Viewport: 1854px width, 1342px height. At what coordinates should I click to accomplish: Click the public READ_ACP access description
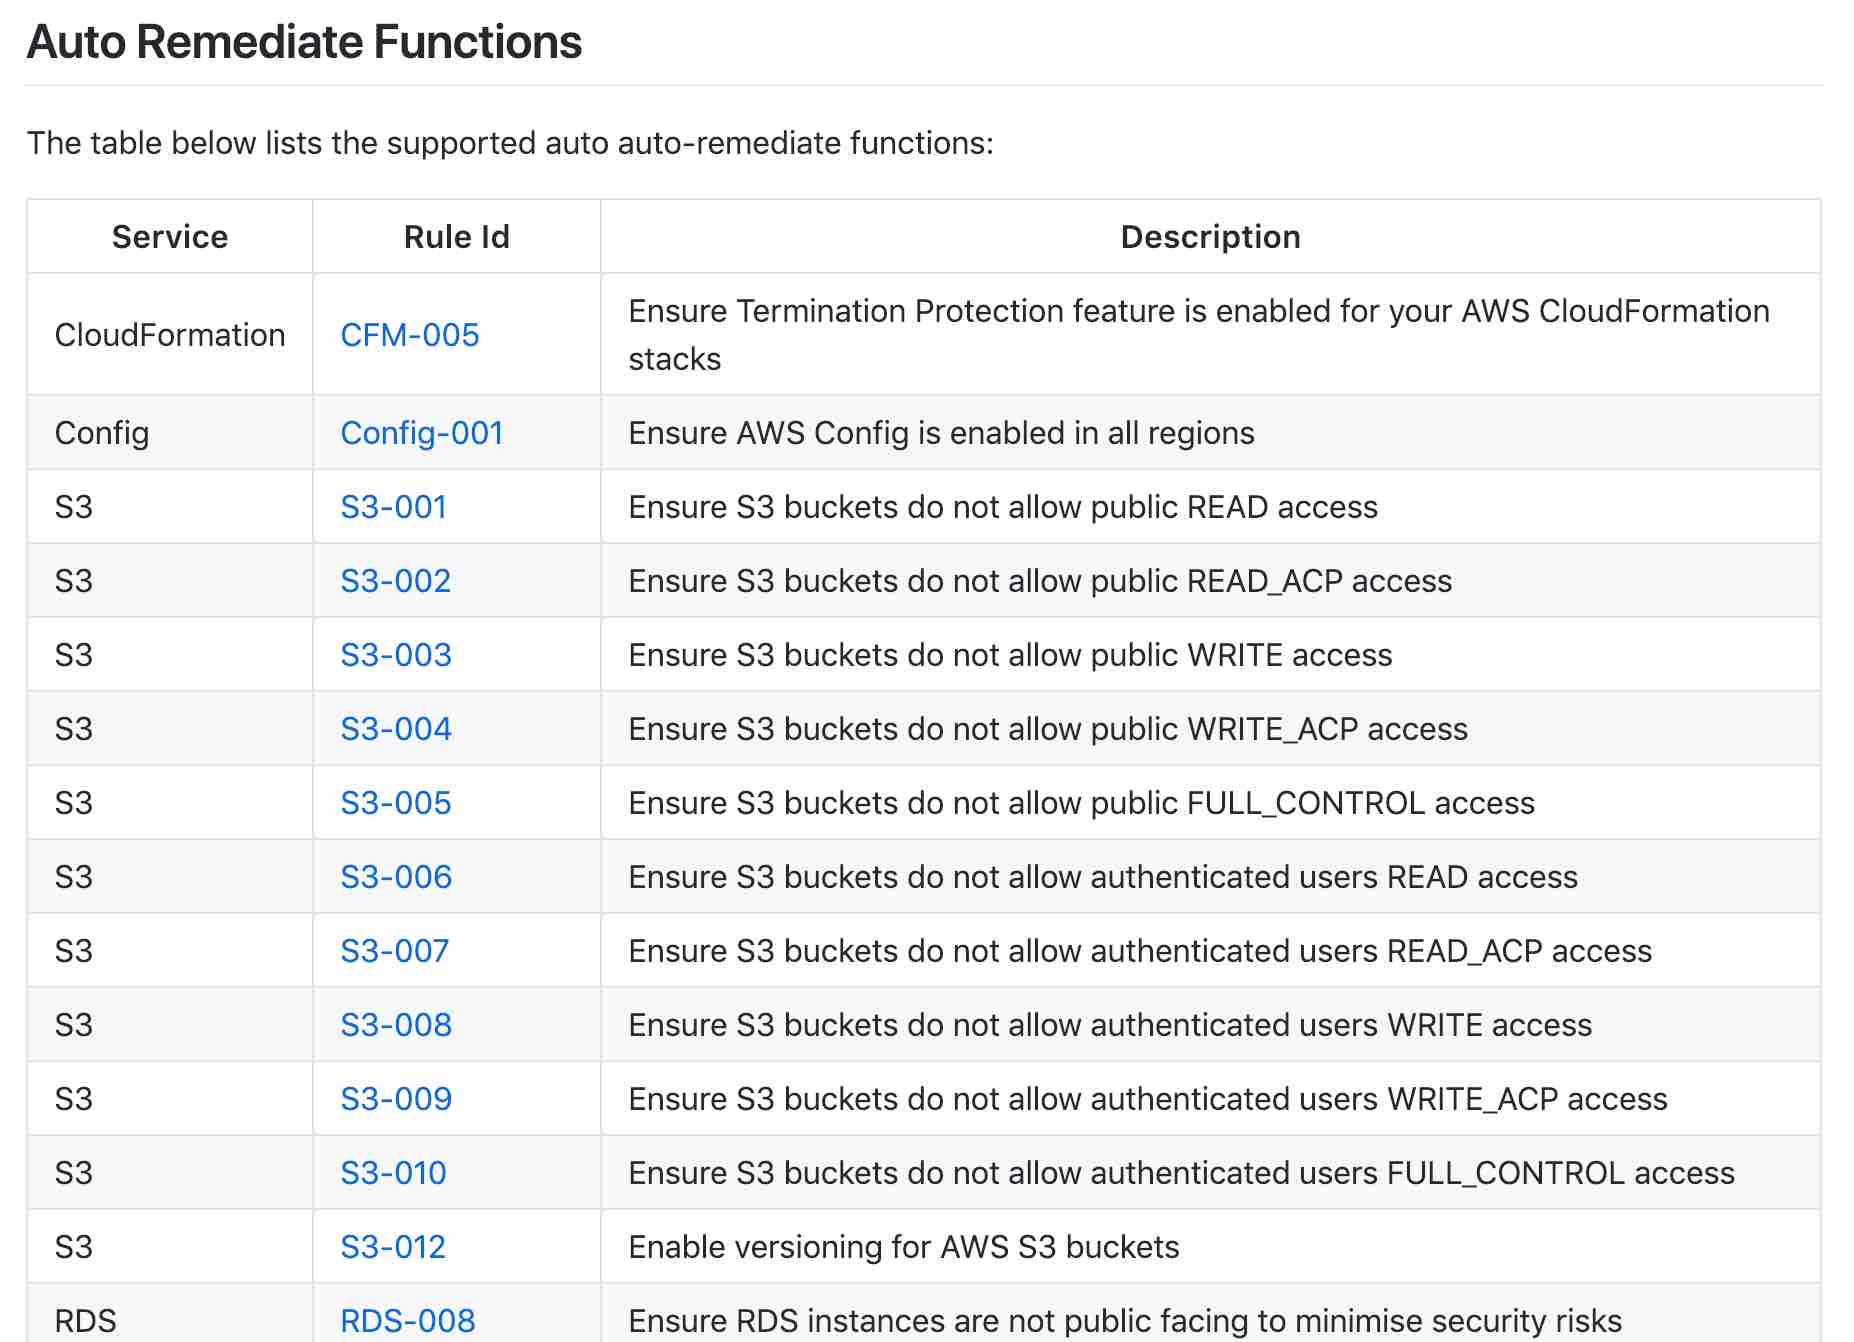pos(1040,581)
